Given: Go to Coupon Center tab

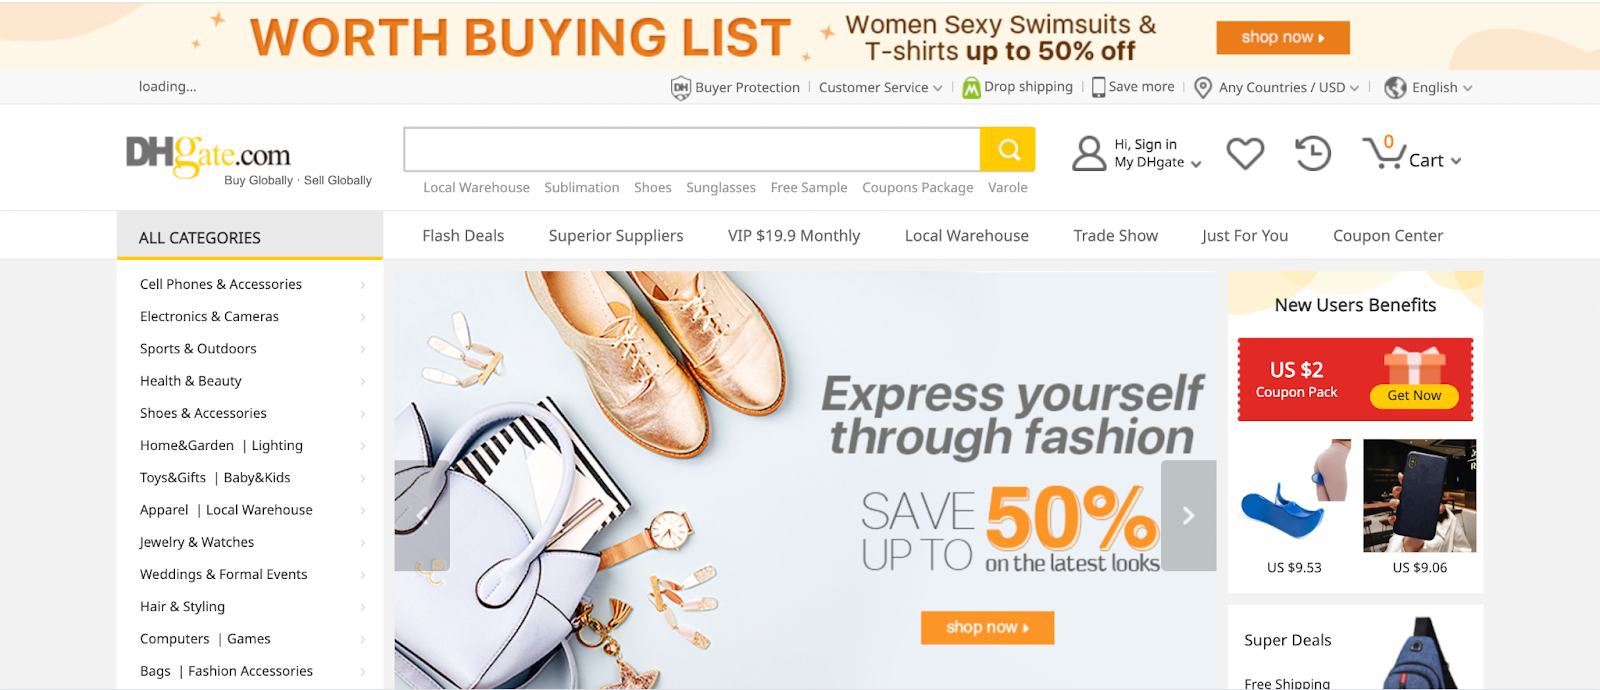Looking at the screenshot, I should (x=1388, y=236).
